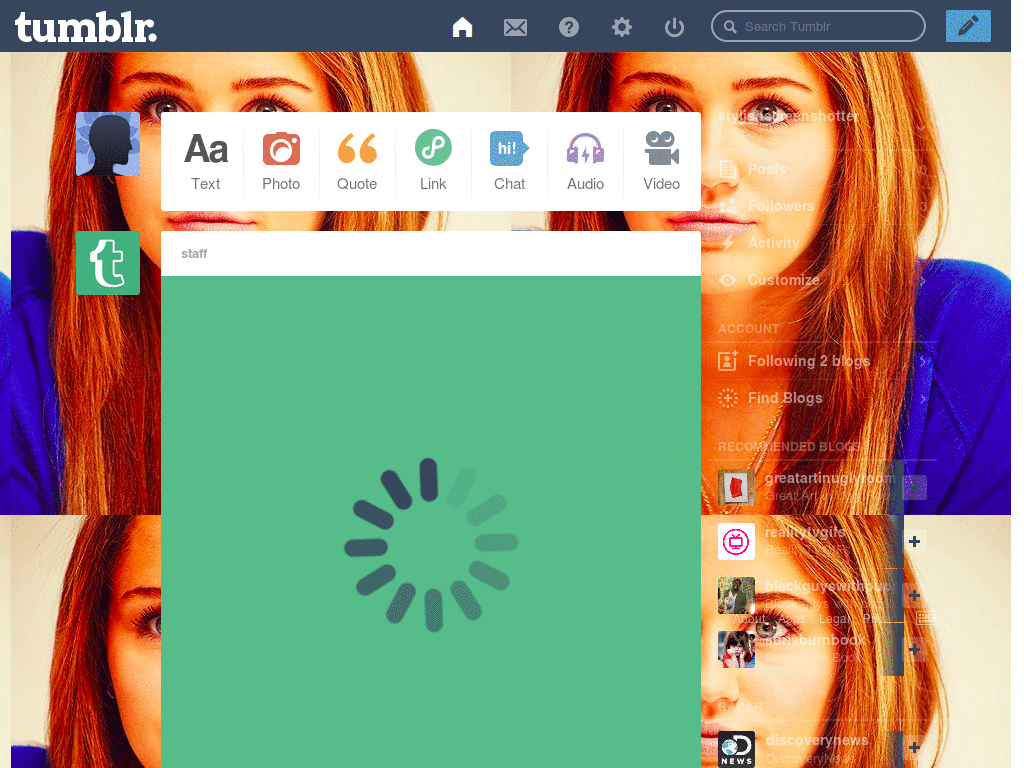Image resolution: width=1024 pixels, height=768 pixels.
Task: Click Discovery News logo avatar
Action: click(x=736, y=749)
